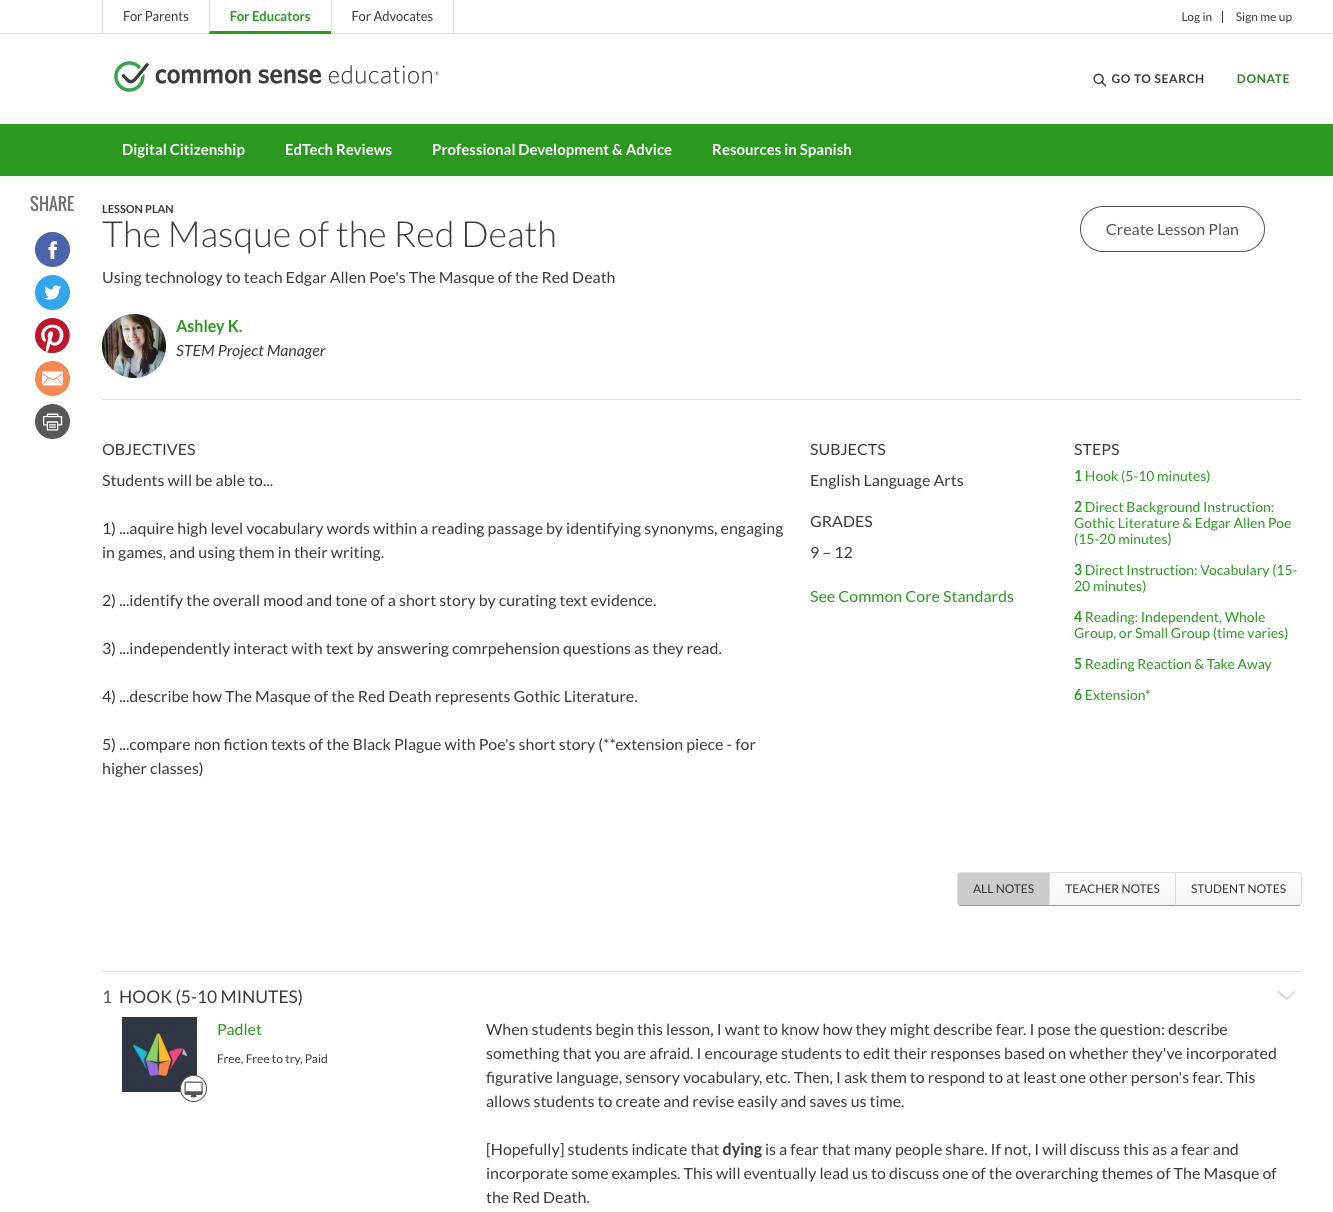Click the Common Sense checkmark logo
Screen dimensions: 1333x1212
pyautogui.click(x=129, y=74)
